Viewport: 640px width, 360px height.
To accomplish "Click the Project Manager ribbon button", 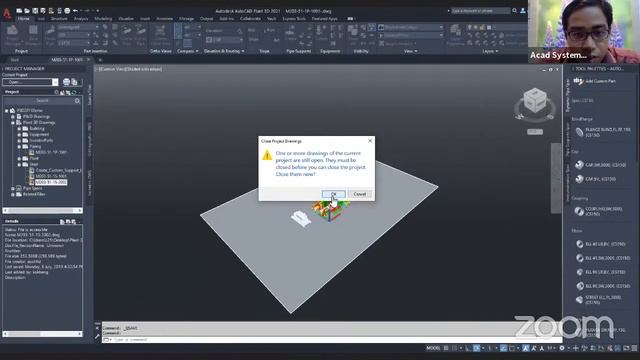I will click(13, 35).
